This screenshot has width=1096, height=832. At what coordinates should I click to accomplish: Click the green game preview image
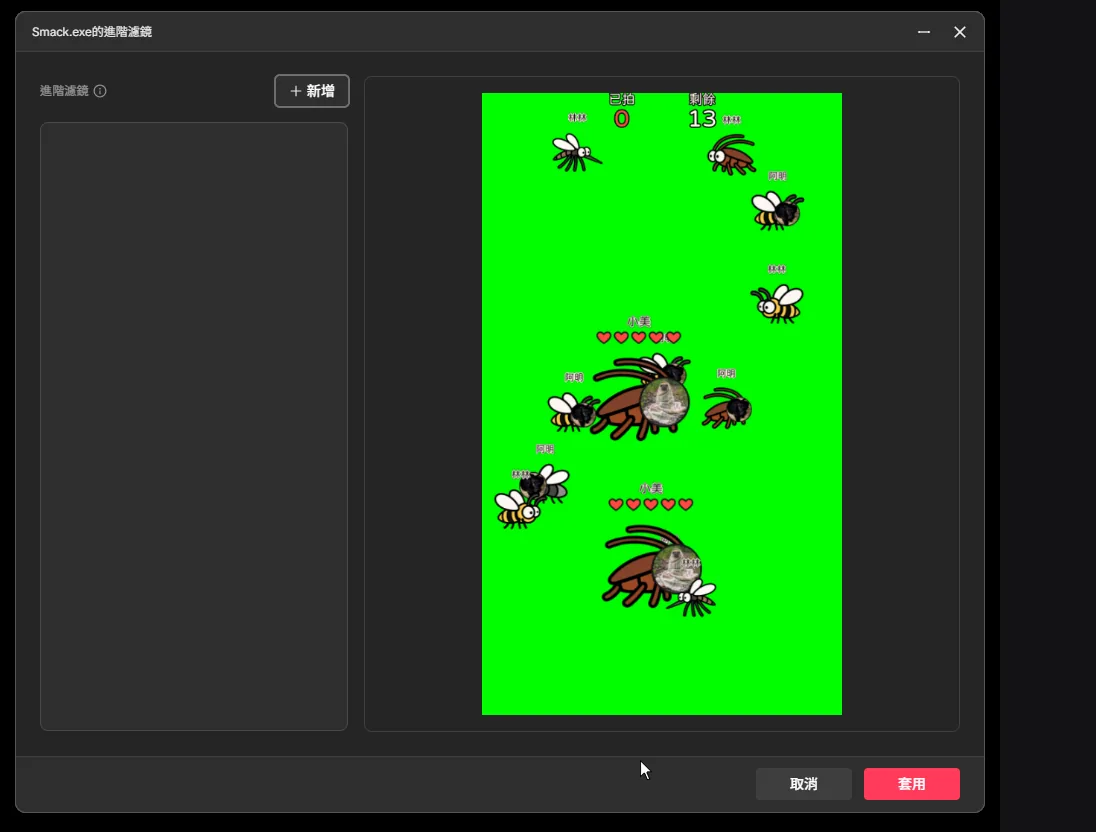662,403
